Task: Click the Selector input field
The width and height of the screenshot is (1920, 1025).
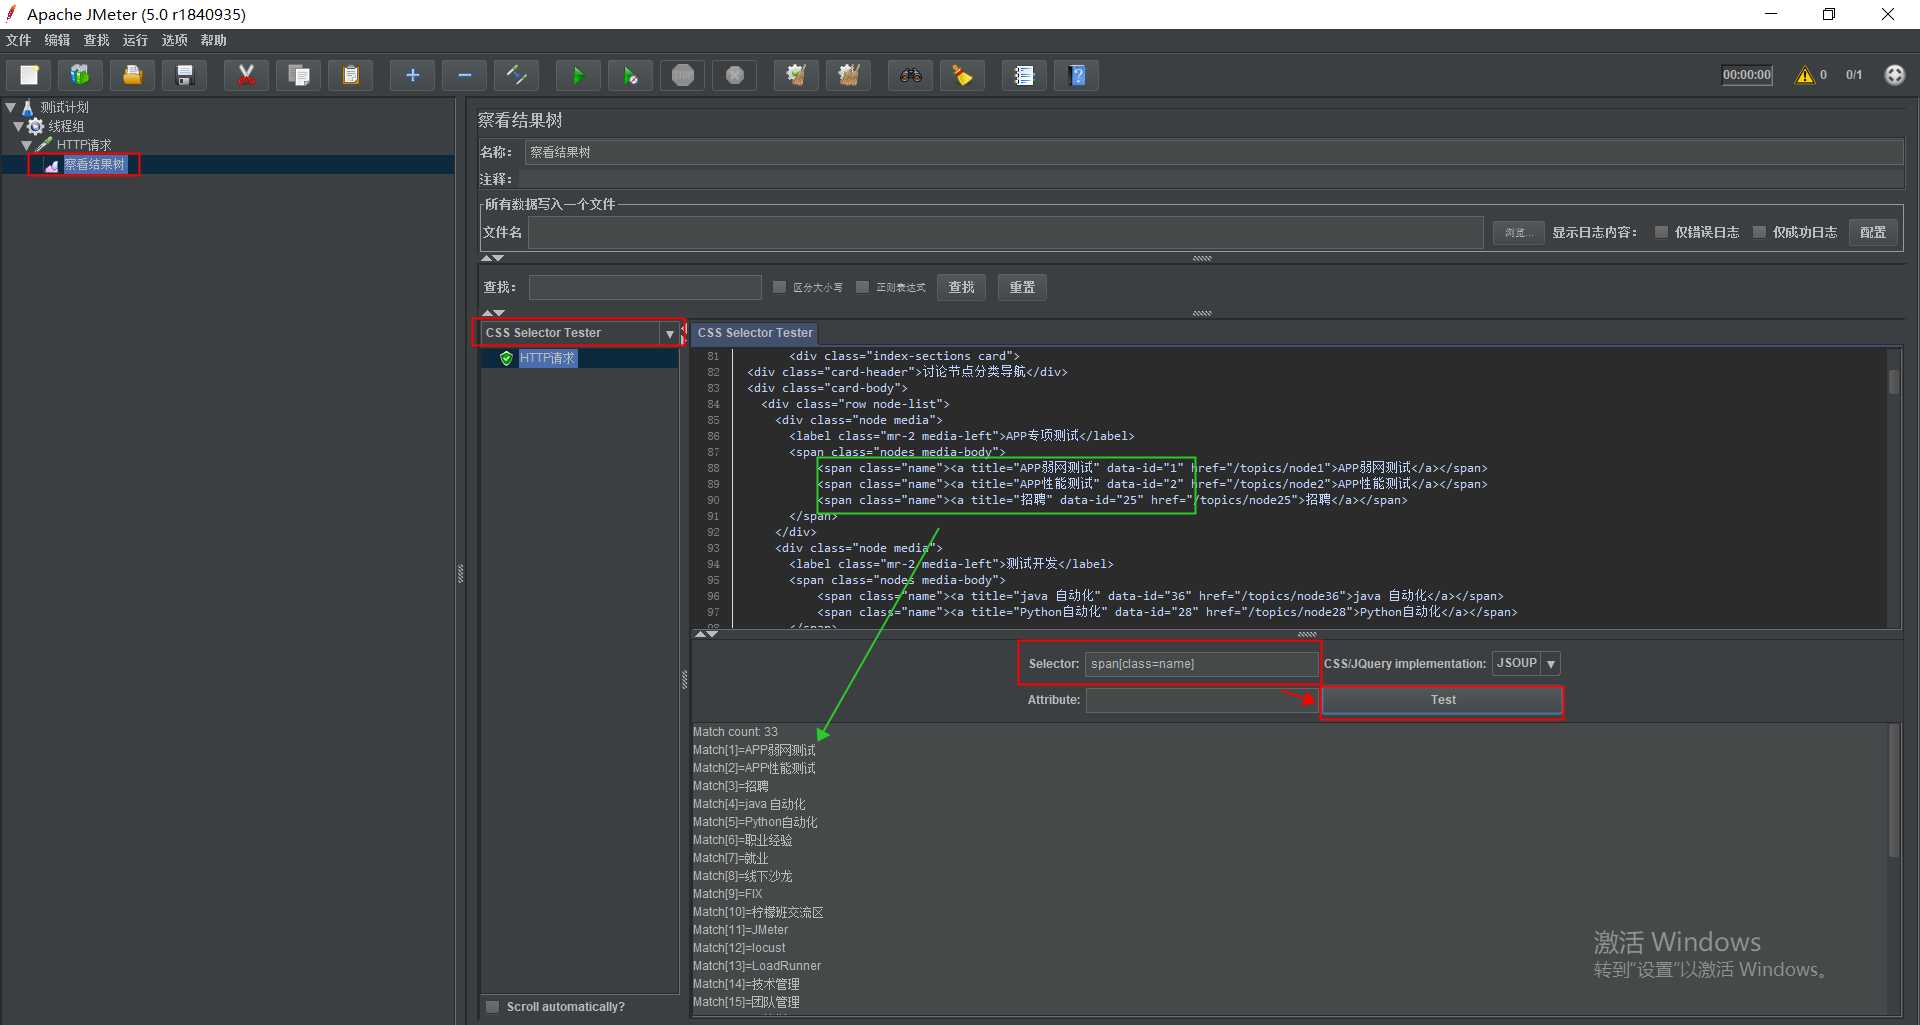Action: [x=1201, y=664]
